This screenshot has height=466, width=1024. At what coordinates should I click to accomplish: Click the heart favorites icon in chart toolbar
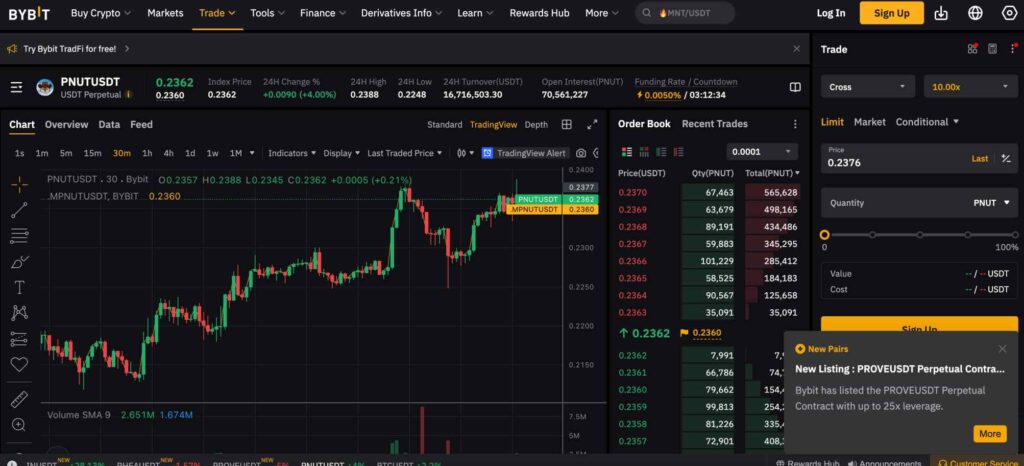coord(20,364)
